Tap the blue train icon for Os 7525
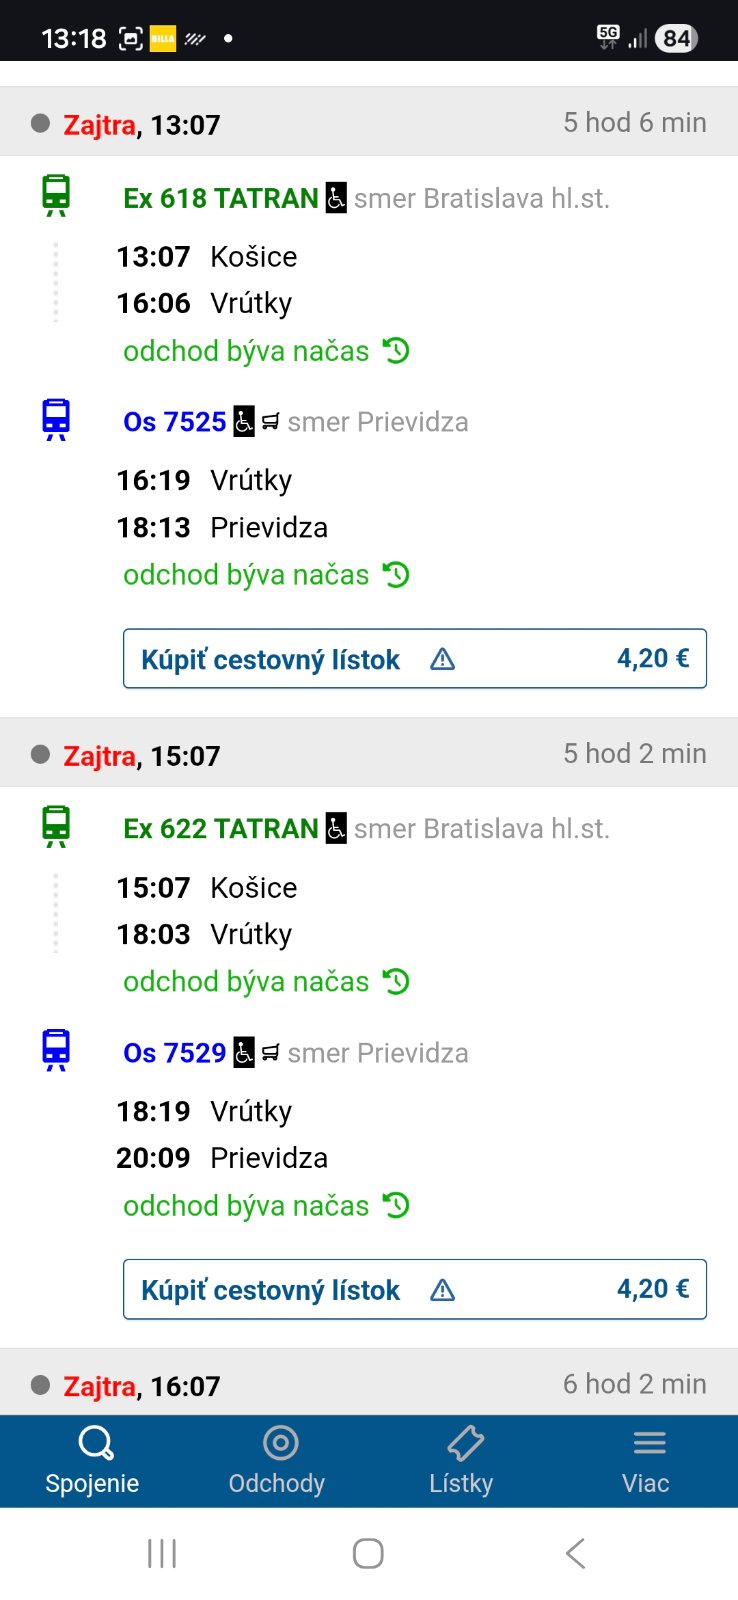The height and width of the screenshot is (1600, 738). (x=56, y=418)
